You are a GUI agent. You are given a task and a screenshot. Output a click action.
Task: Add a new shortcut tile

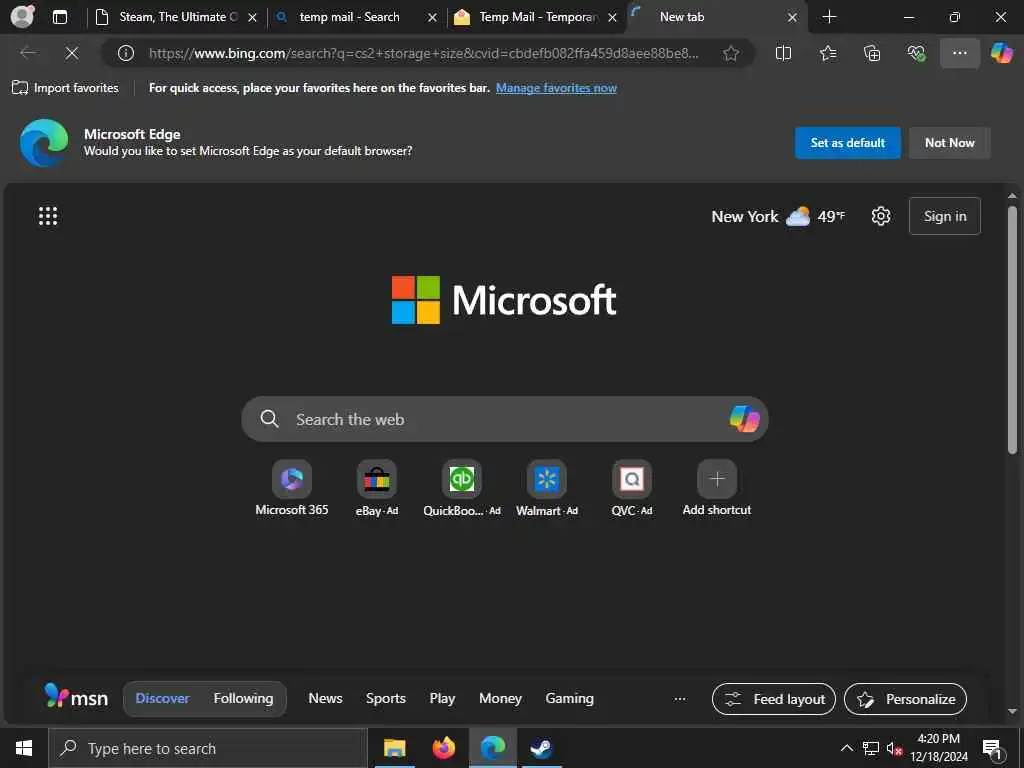point(716,488)
